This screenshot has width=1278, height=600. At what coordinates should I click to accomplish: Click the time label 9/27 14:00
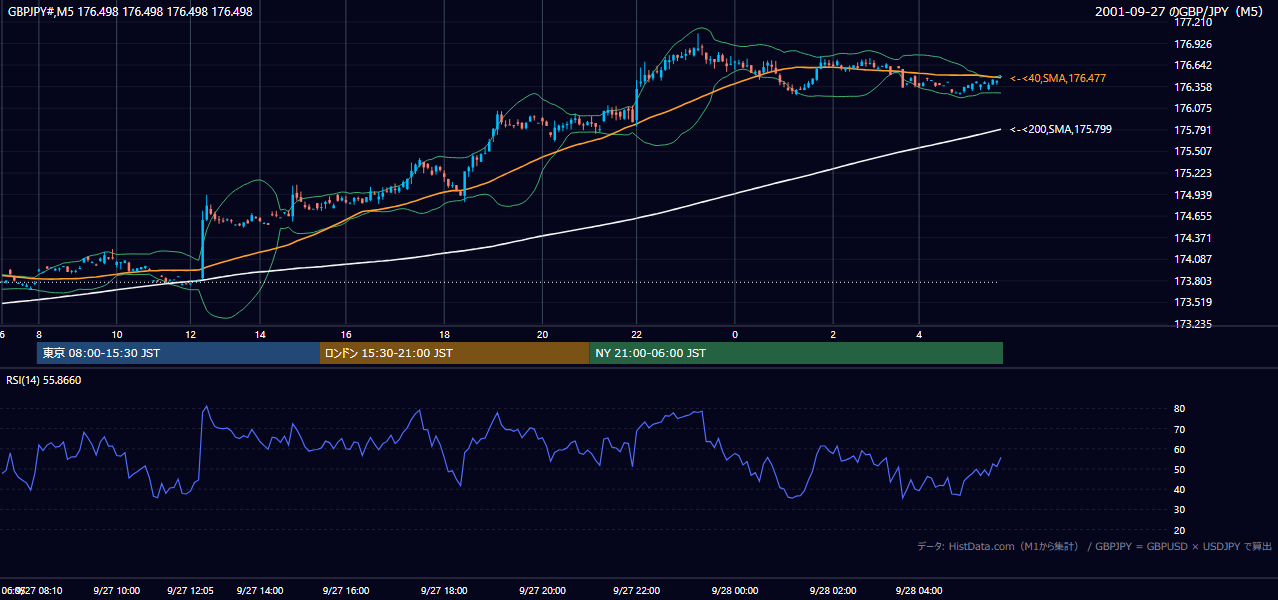(261, 591)
